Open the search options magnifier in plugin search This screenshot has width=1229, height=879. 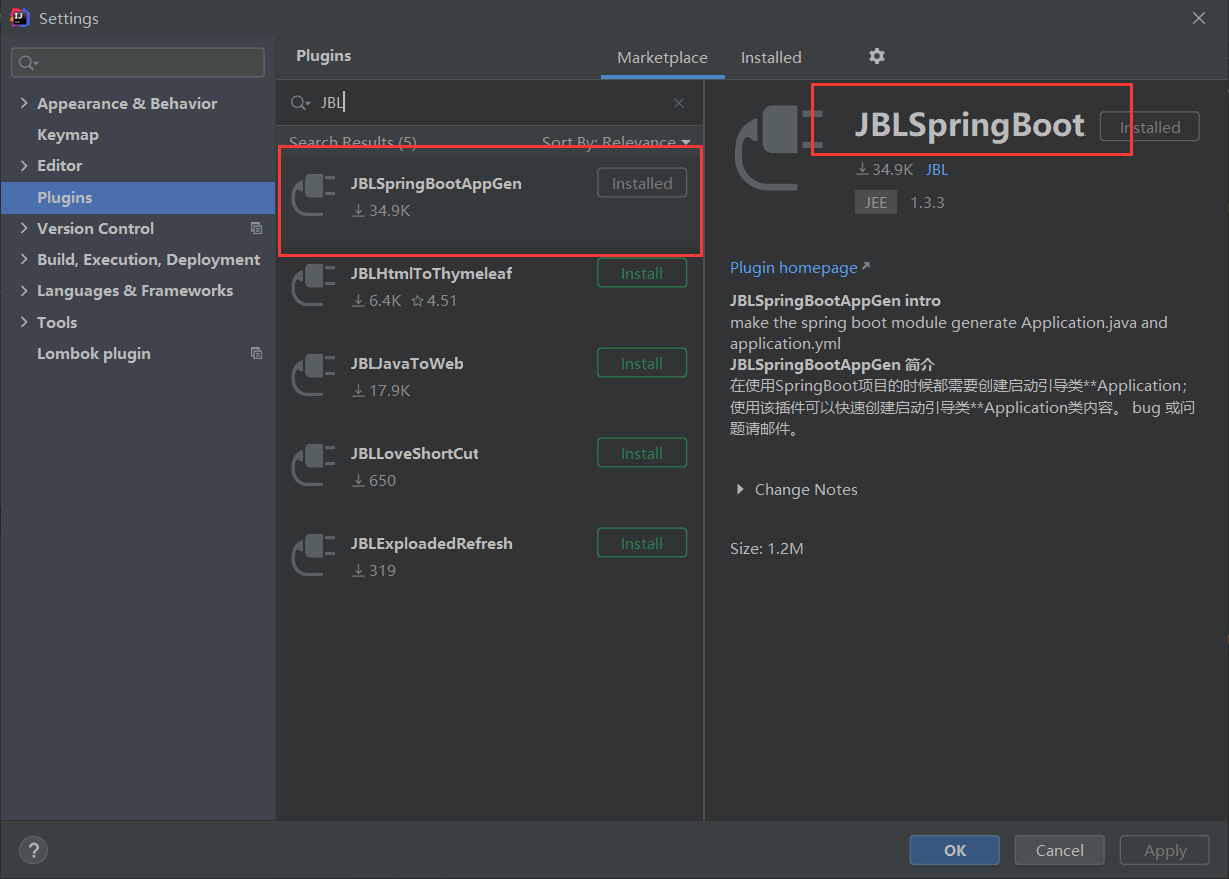pyautogui.click(x=300, y=103)
